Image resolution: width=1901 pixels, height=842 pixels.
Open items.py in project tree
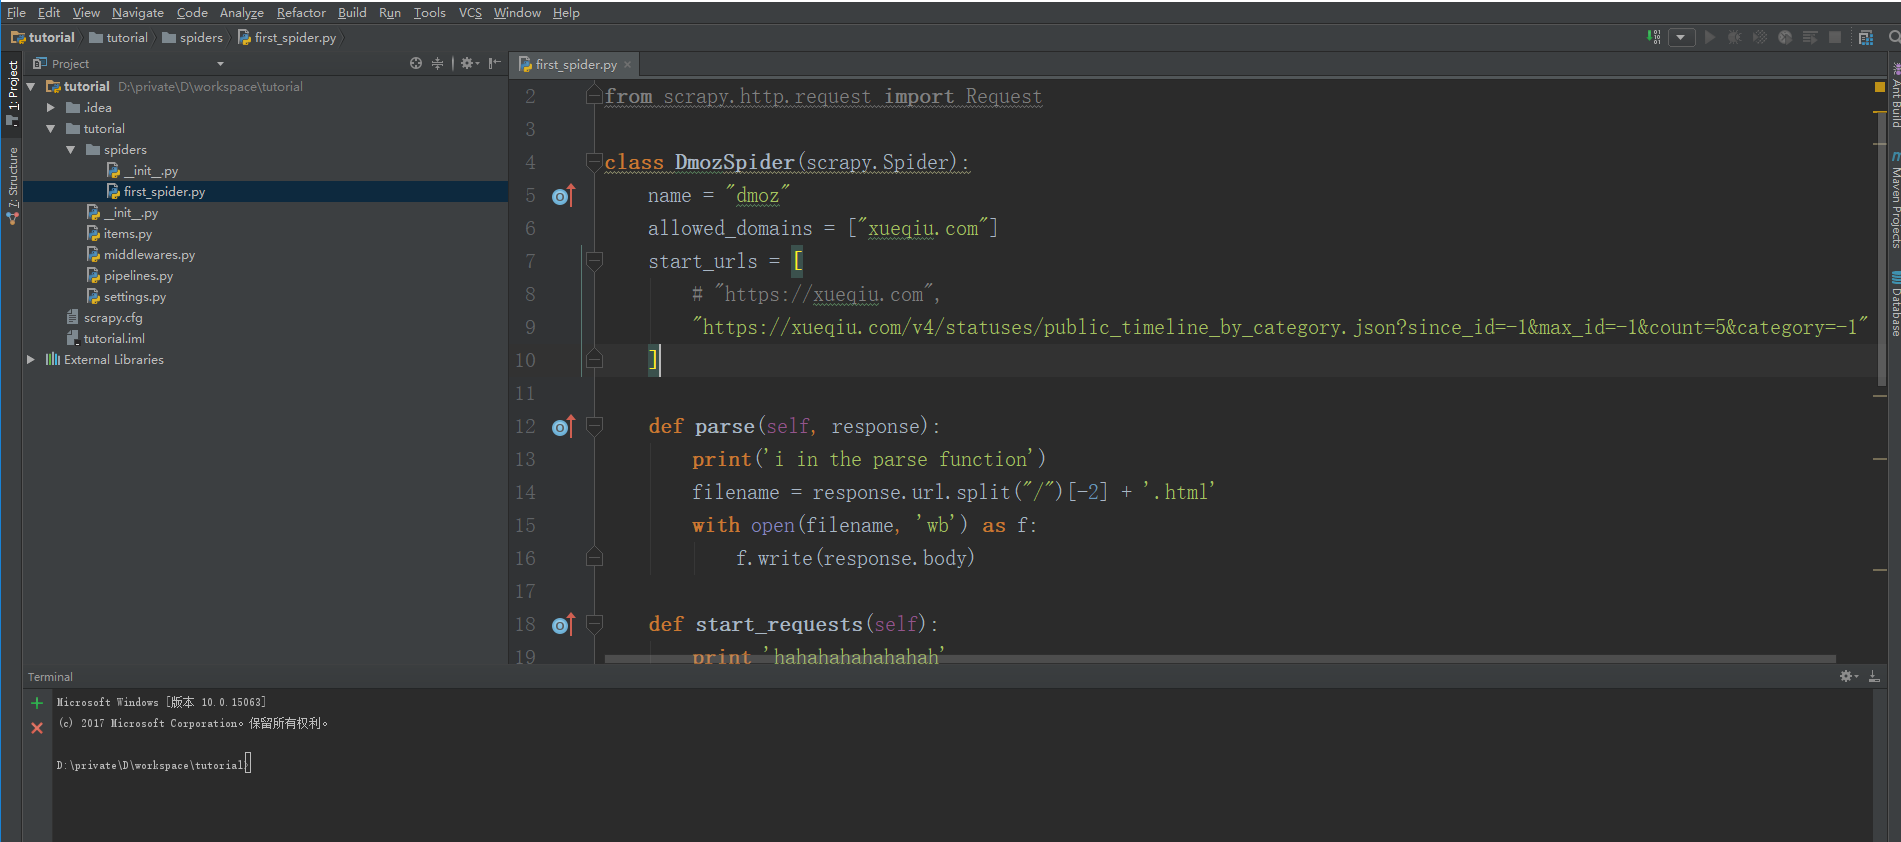[x=119, y=234]
